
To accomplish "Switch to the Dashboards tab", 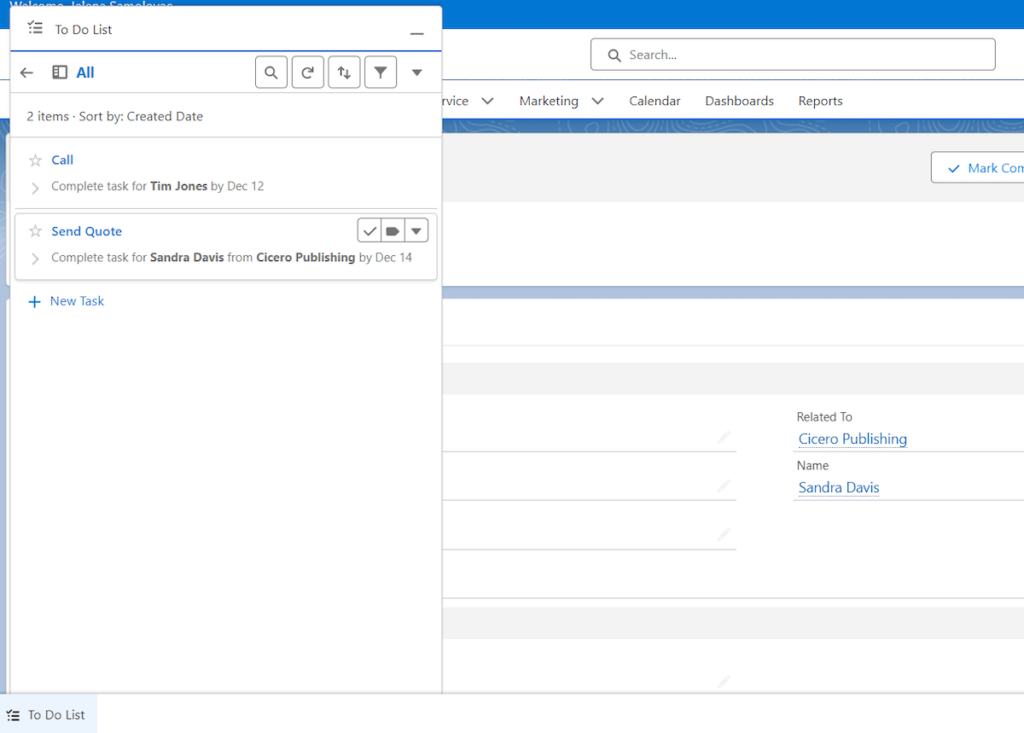I will [x=739, y=100].
